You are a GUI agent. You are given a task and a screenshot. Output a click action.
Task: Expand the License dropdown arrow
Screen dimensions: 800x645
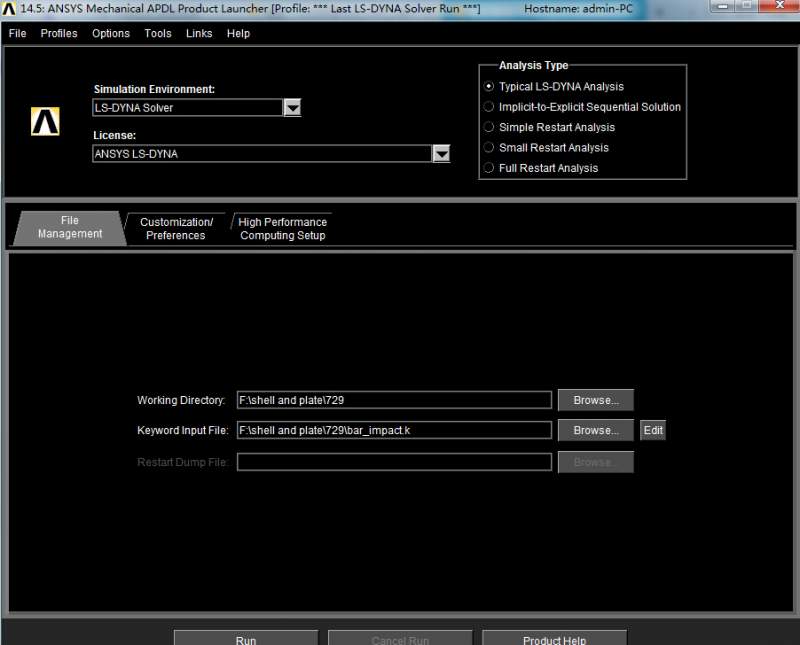[441, 154]
